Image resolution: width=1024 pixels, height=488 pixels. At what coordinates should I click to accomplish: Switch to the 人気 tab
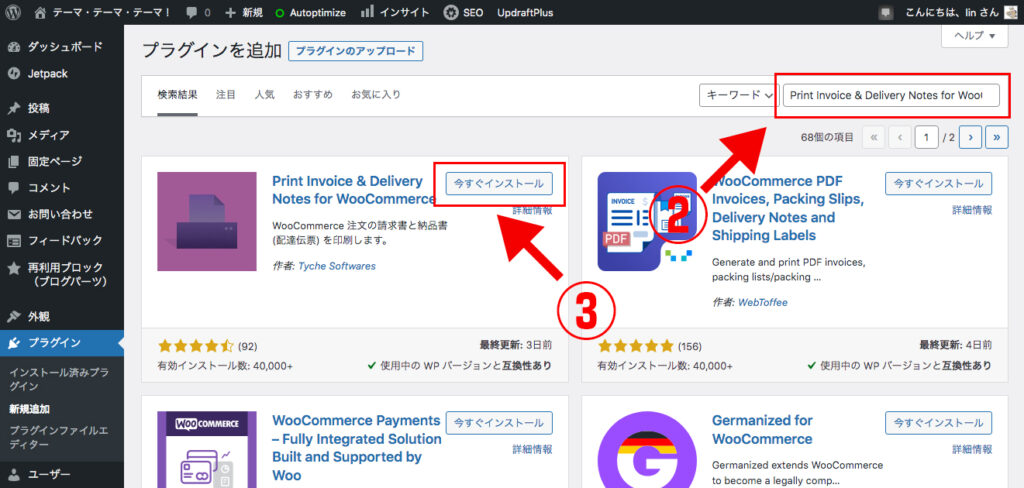click(x=264, y=95)
